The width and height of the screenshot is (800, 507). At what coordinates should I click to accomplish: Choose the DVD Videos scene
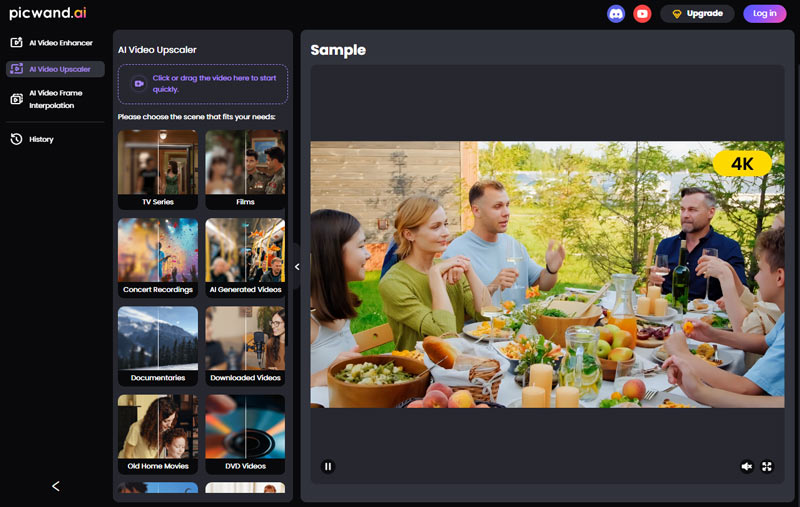coord(245,434)
